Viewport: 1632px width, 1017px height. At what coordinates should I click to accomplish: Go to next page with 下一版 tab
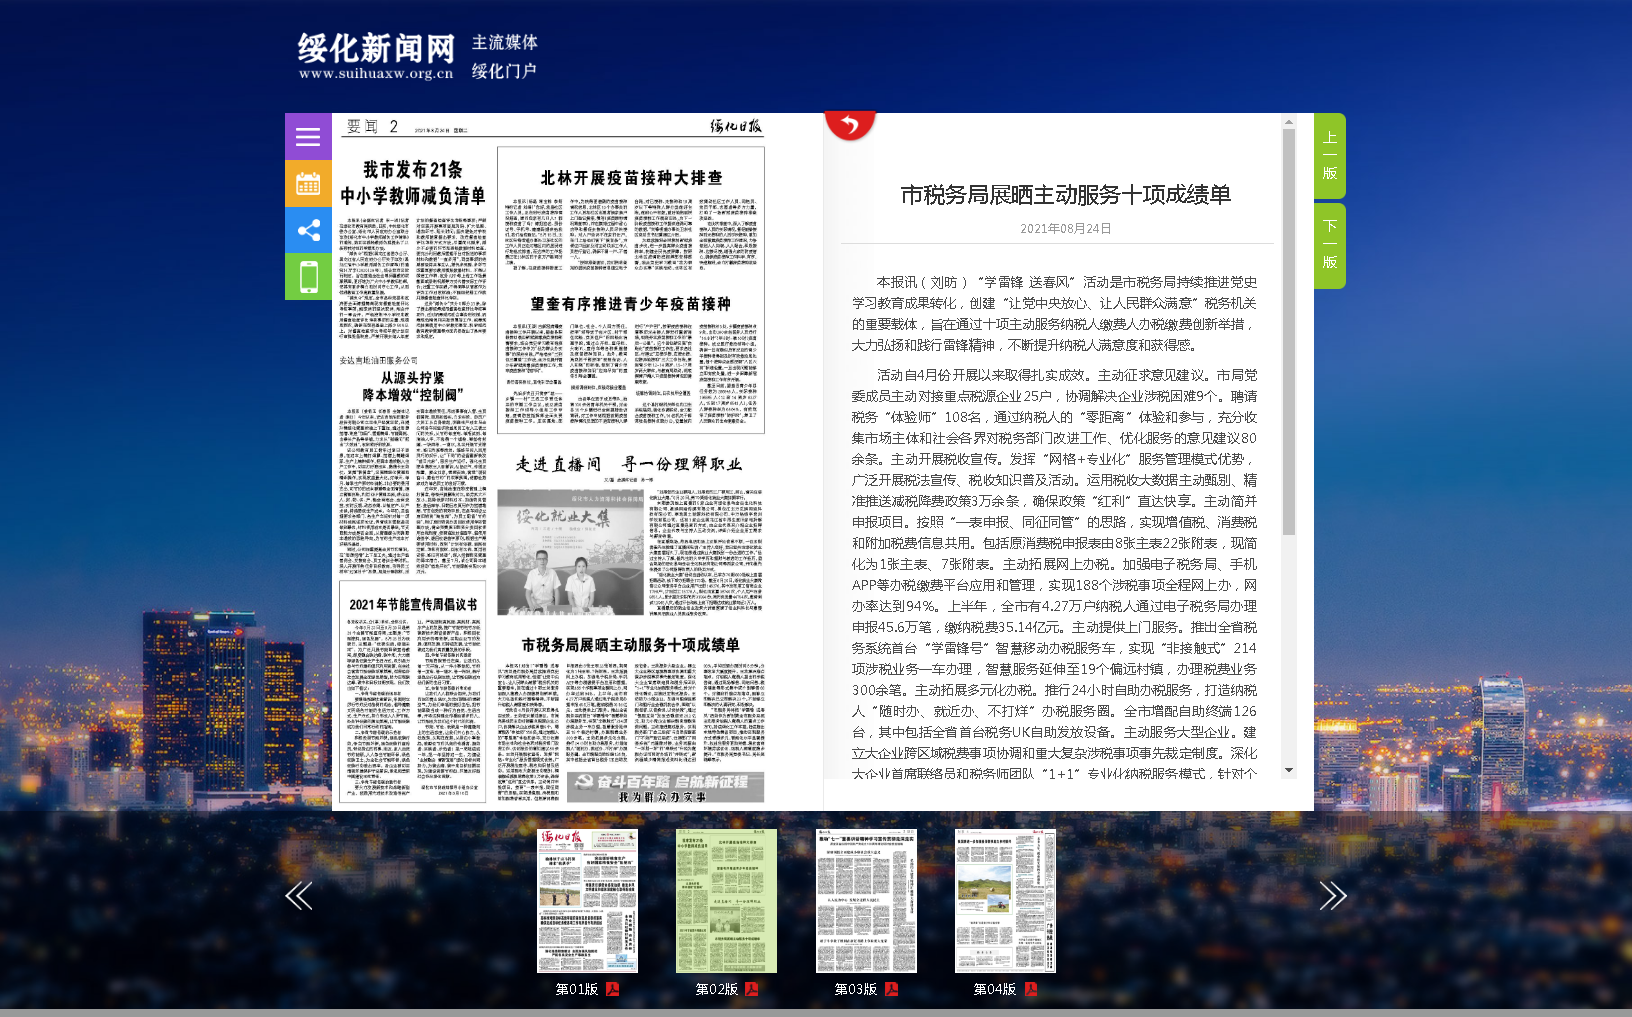[1329, 245]
